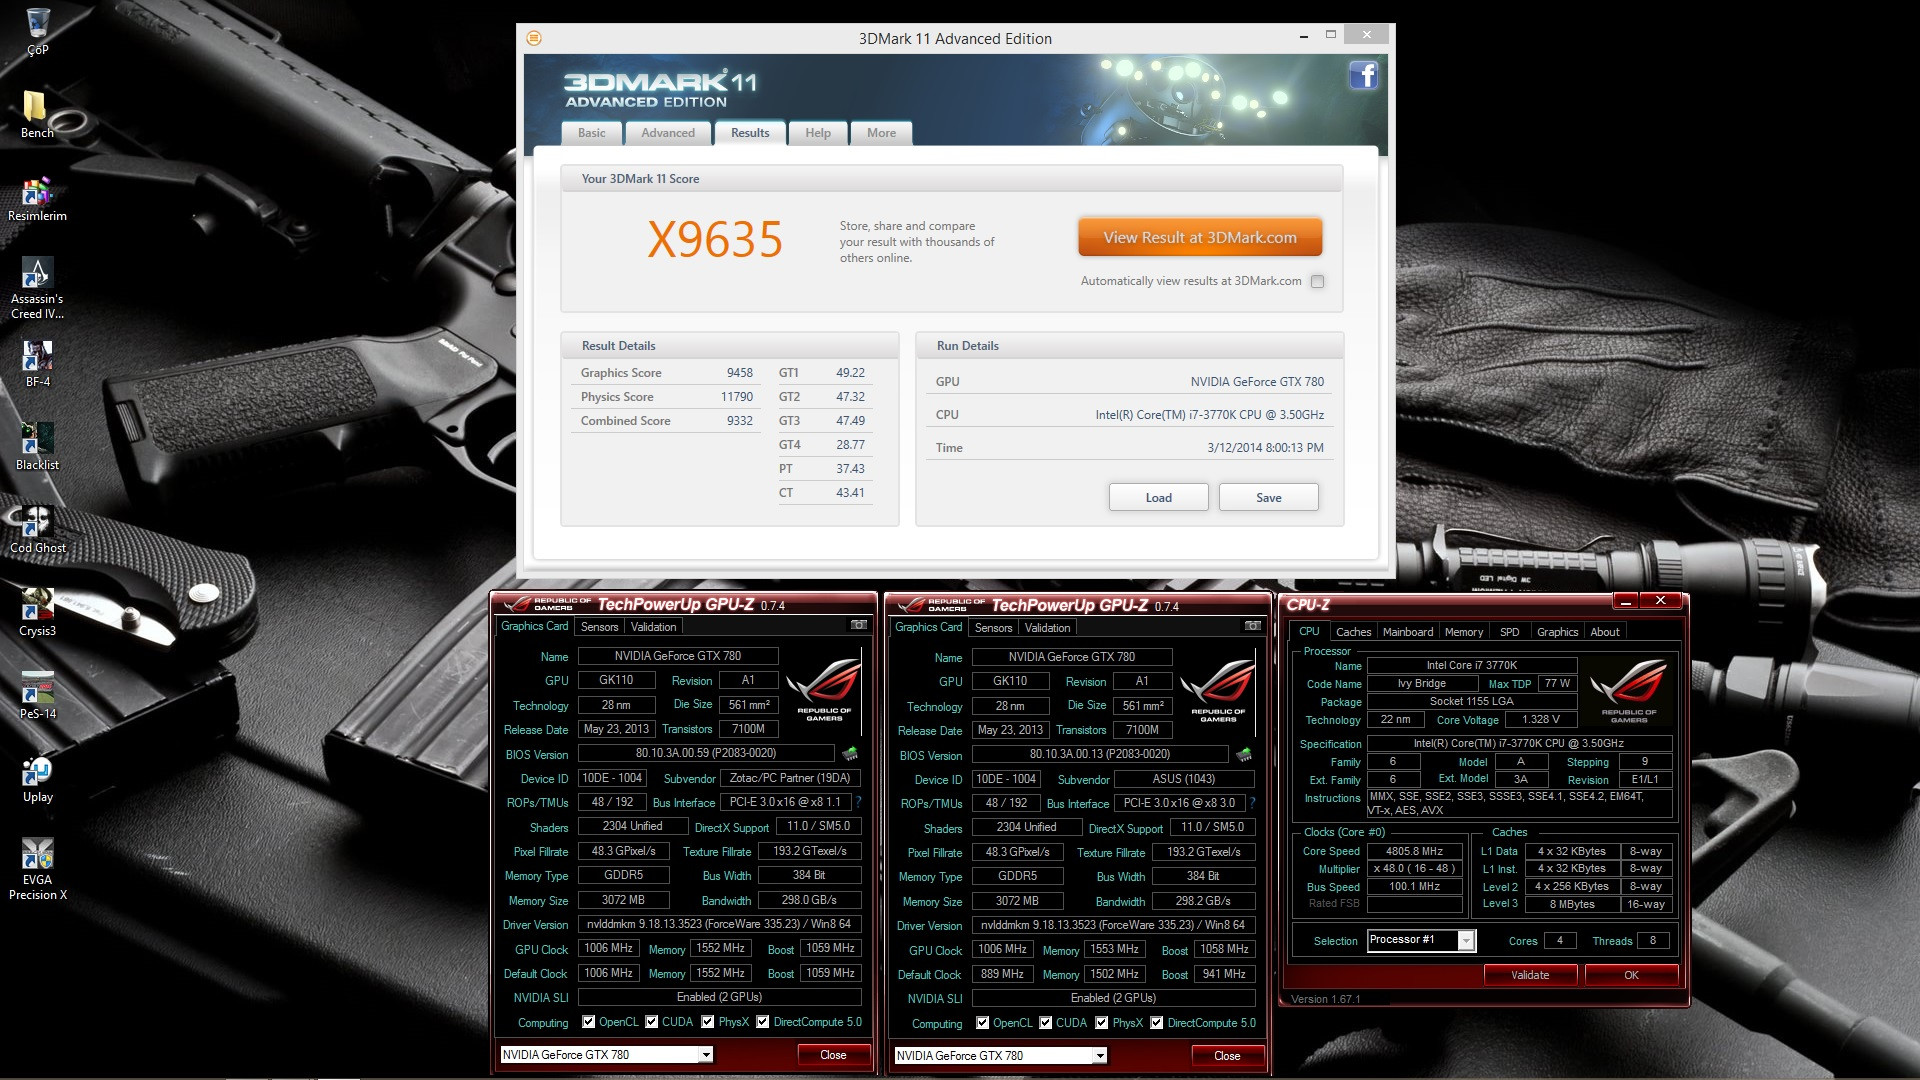The width and height of the screenshot is (1920, 1080).
Task: Open GPU selection dropdown in left GPU-Z
Action: coord(606,1055)
